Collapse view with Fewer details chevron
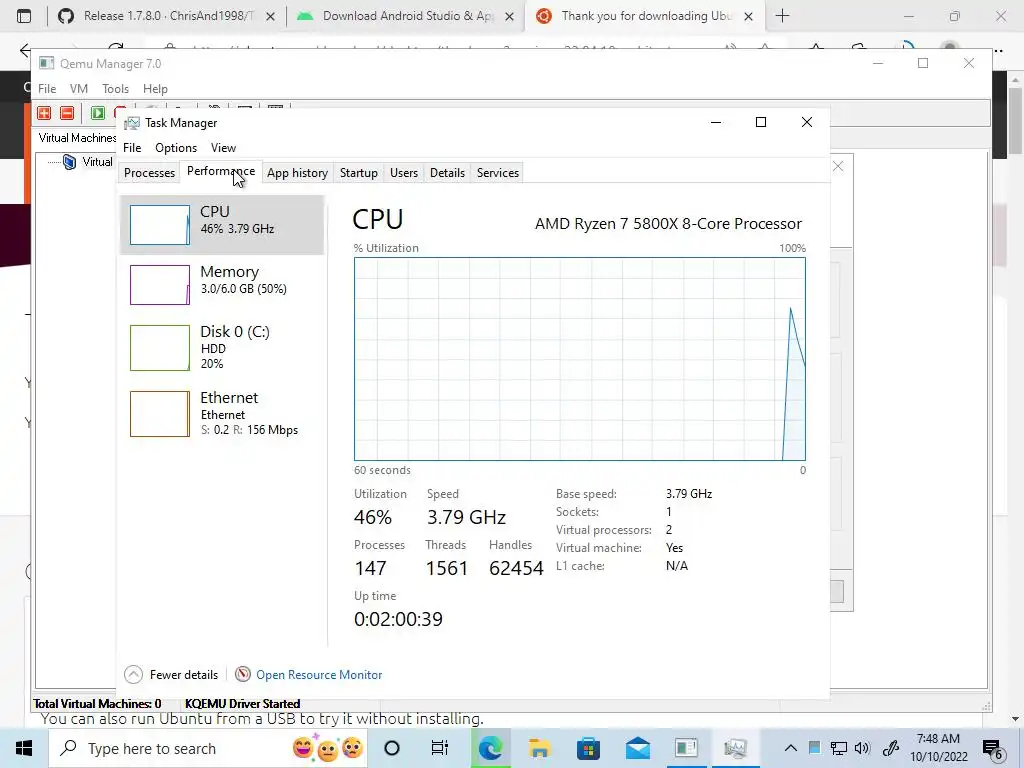This screenshot has width=1024, height=768. point(133,675)
